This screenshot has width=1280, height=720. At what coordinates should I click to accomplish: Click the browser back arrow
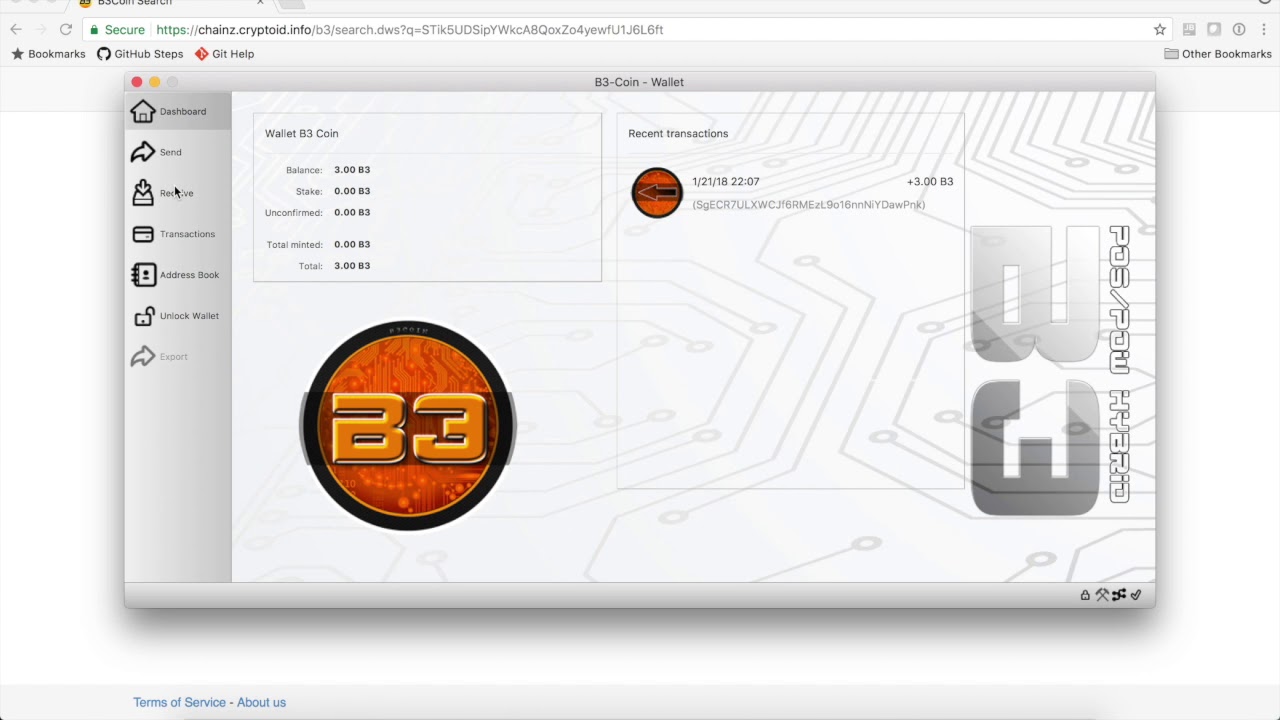click(x=16, y=30)
